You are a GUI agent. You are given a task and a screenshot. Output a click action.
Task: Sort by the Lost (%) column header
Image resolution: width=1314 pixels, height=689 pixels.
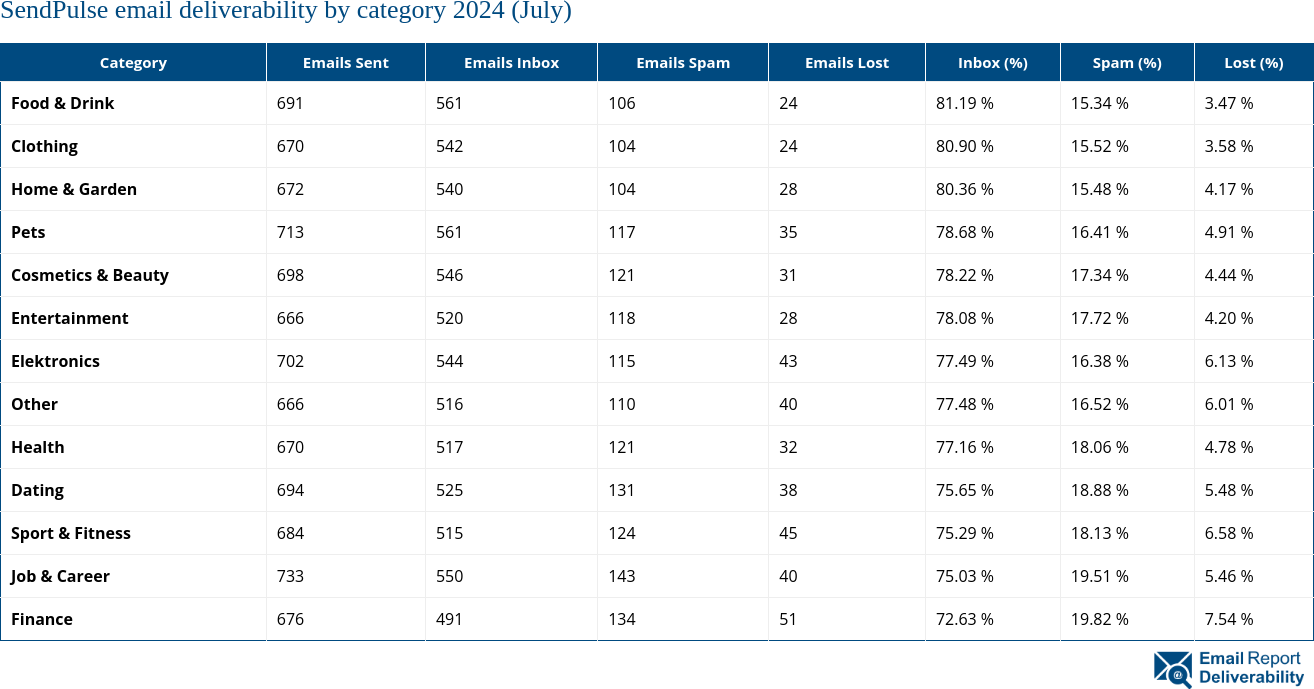click(1254, 62)
